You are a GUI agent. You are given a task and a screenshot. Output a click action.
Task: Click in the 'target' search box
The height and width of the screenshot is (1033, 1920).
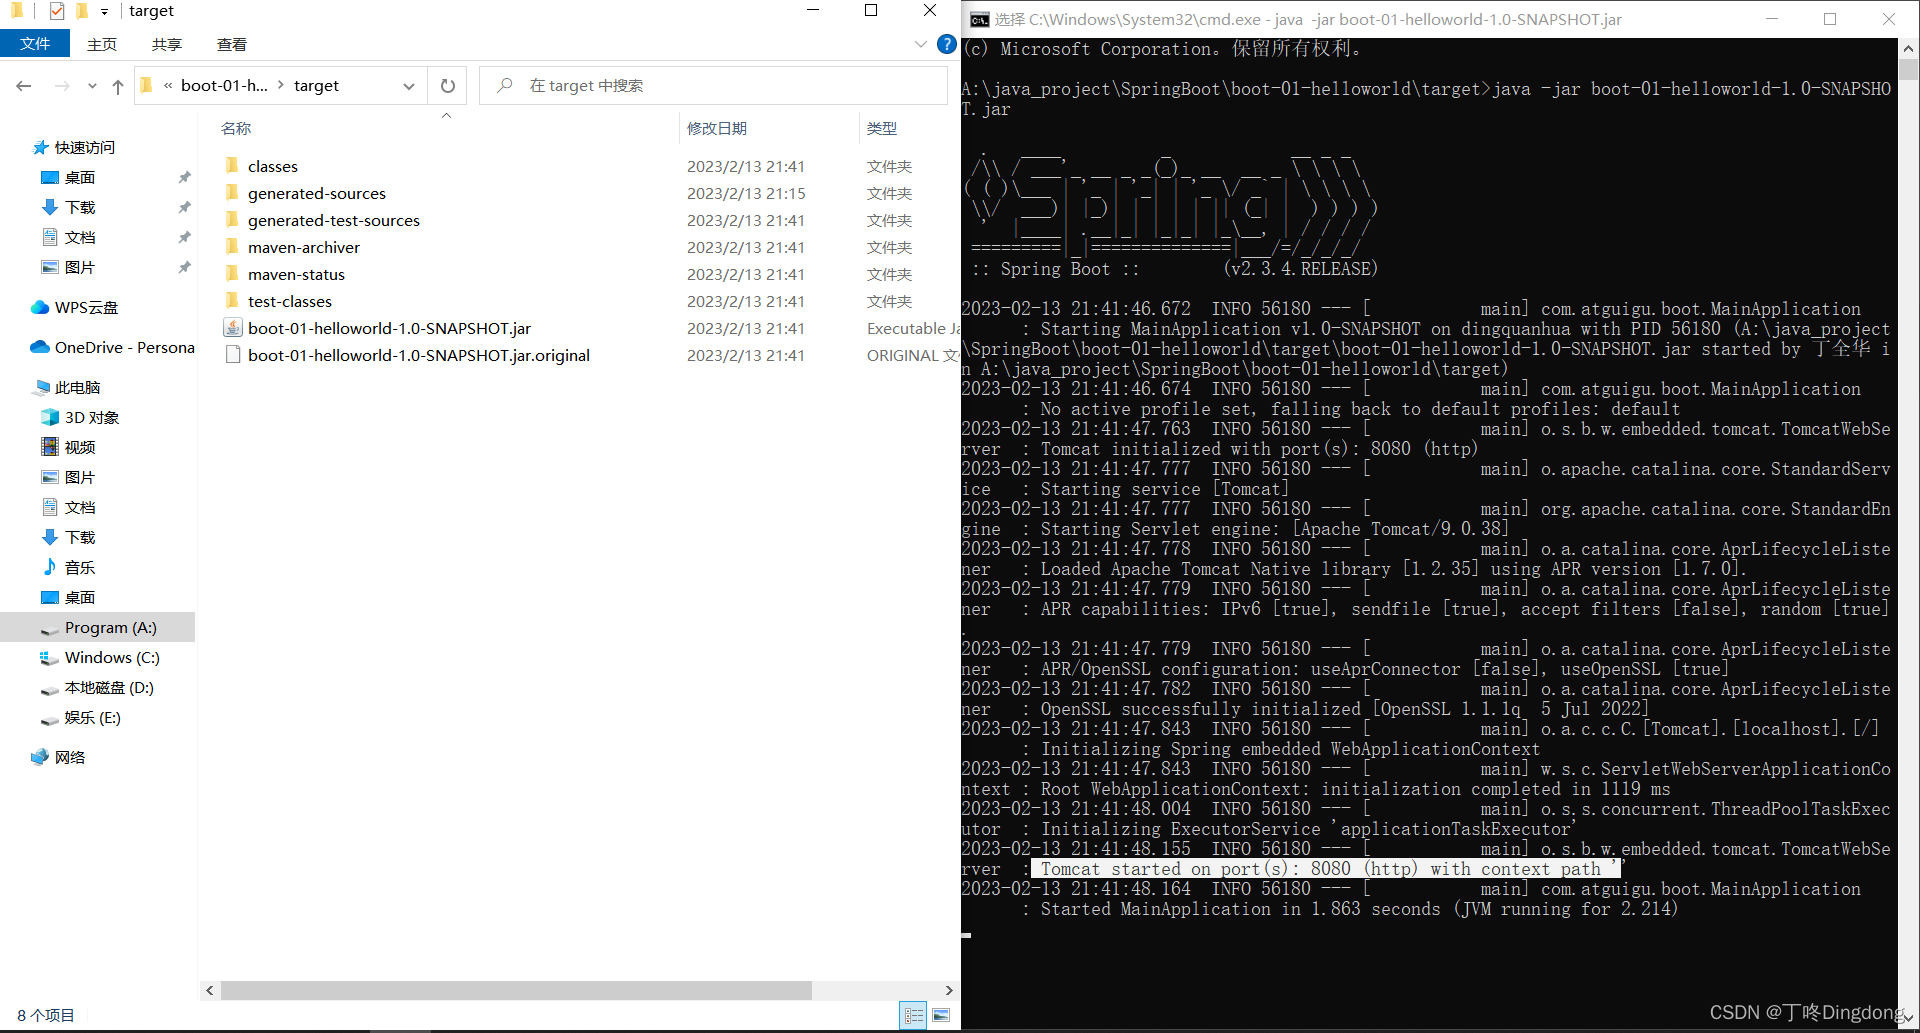[713, 86]
